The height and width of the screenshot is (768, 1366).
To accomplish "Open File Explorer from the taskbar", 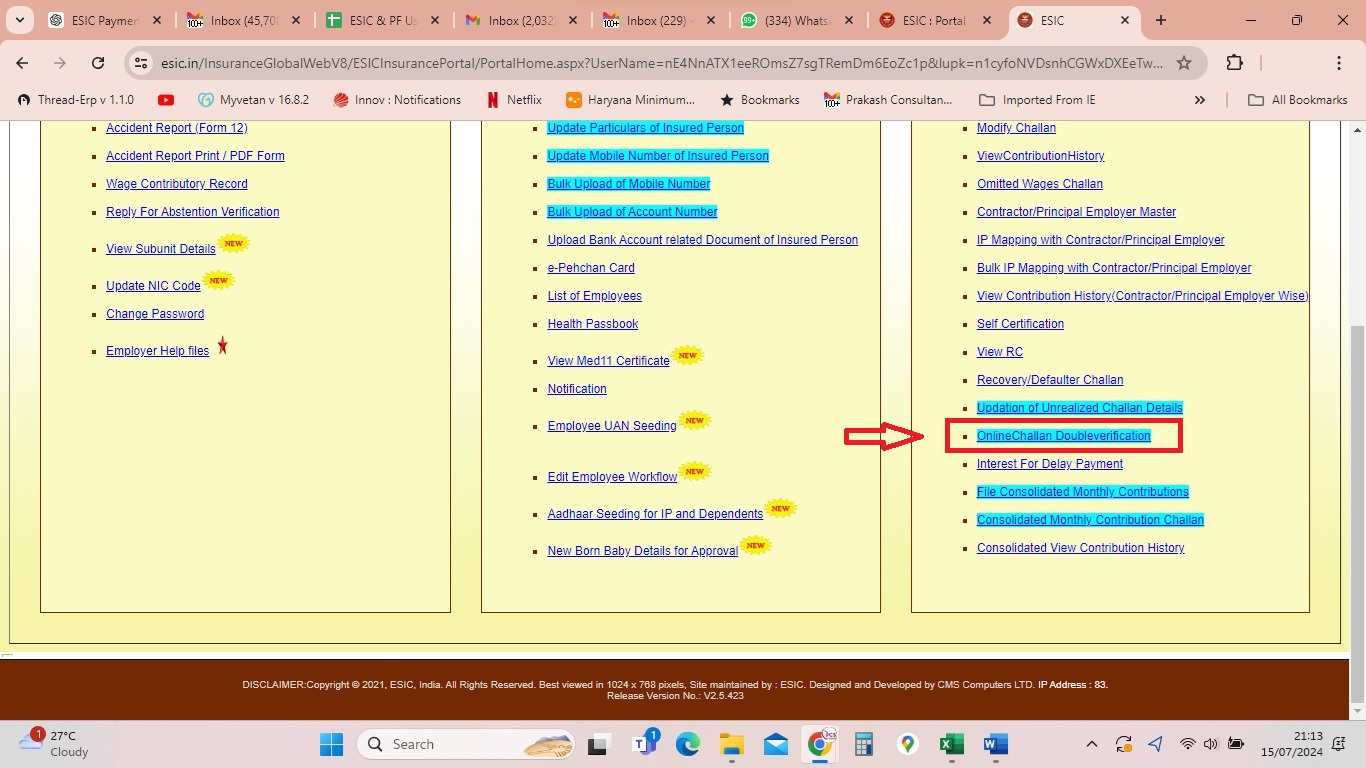I will (732, 744).
